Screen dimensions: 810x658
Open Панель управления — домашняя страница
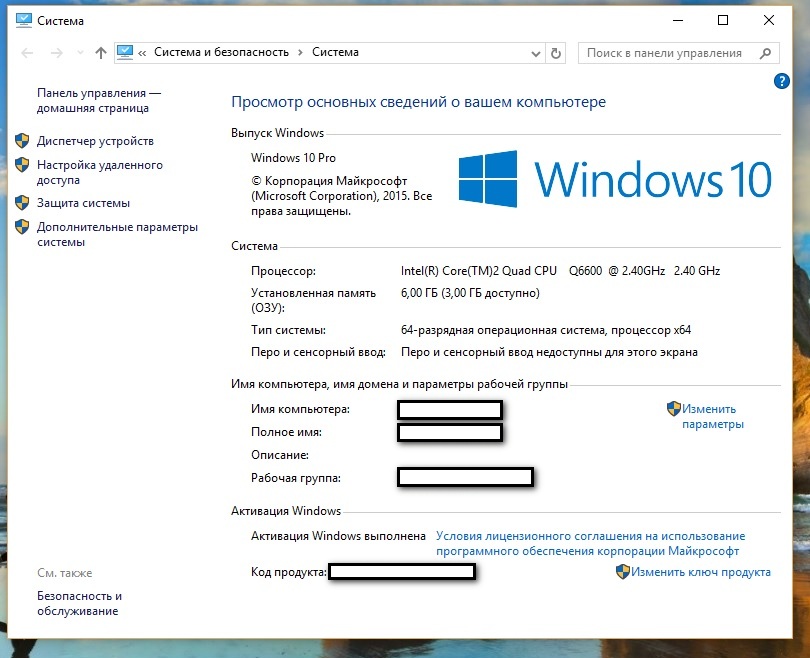click(x=98, y=100)
